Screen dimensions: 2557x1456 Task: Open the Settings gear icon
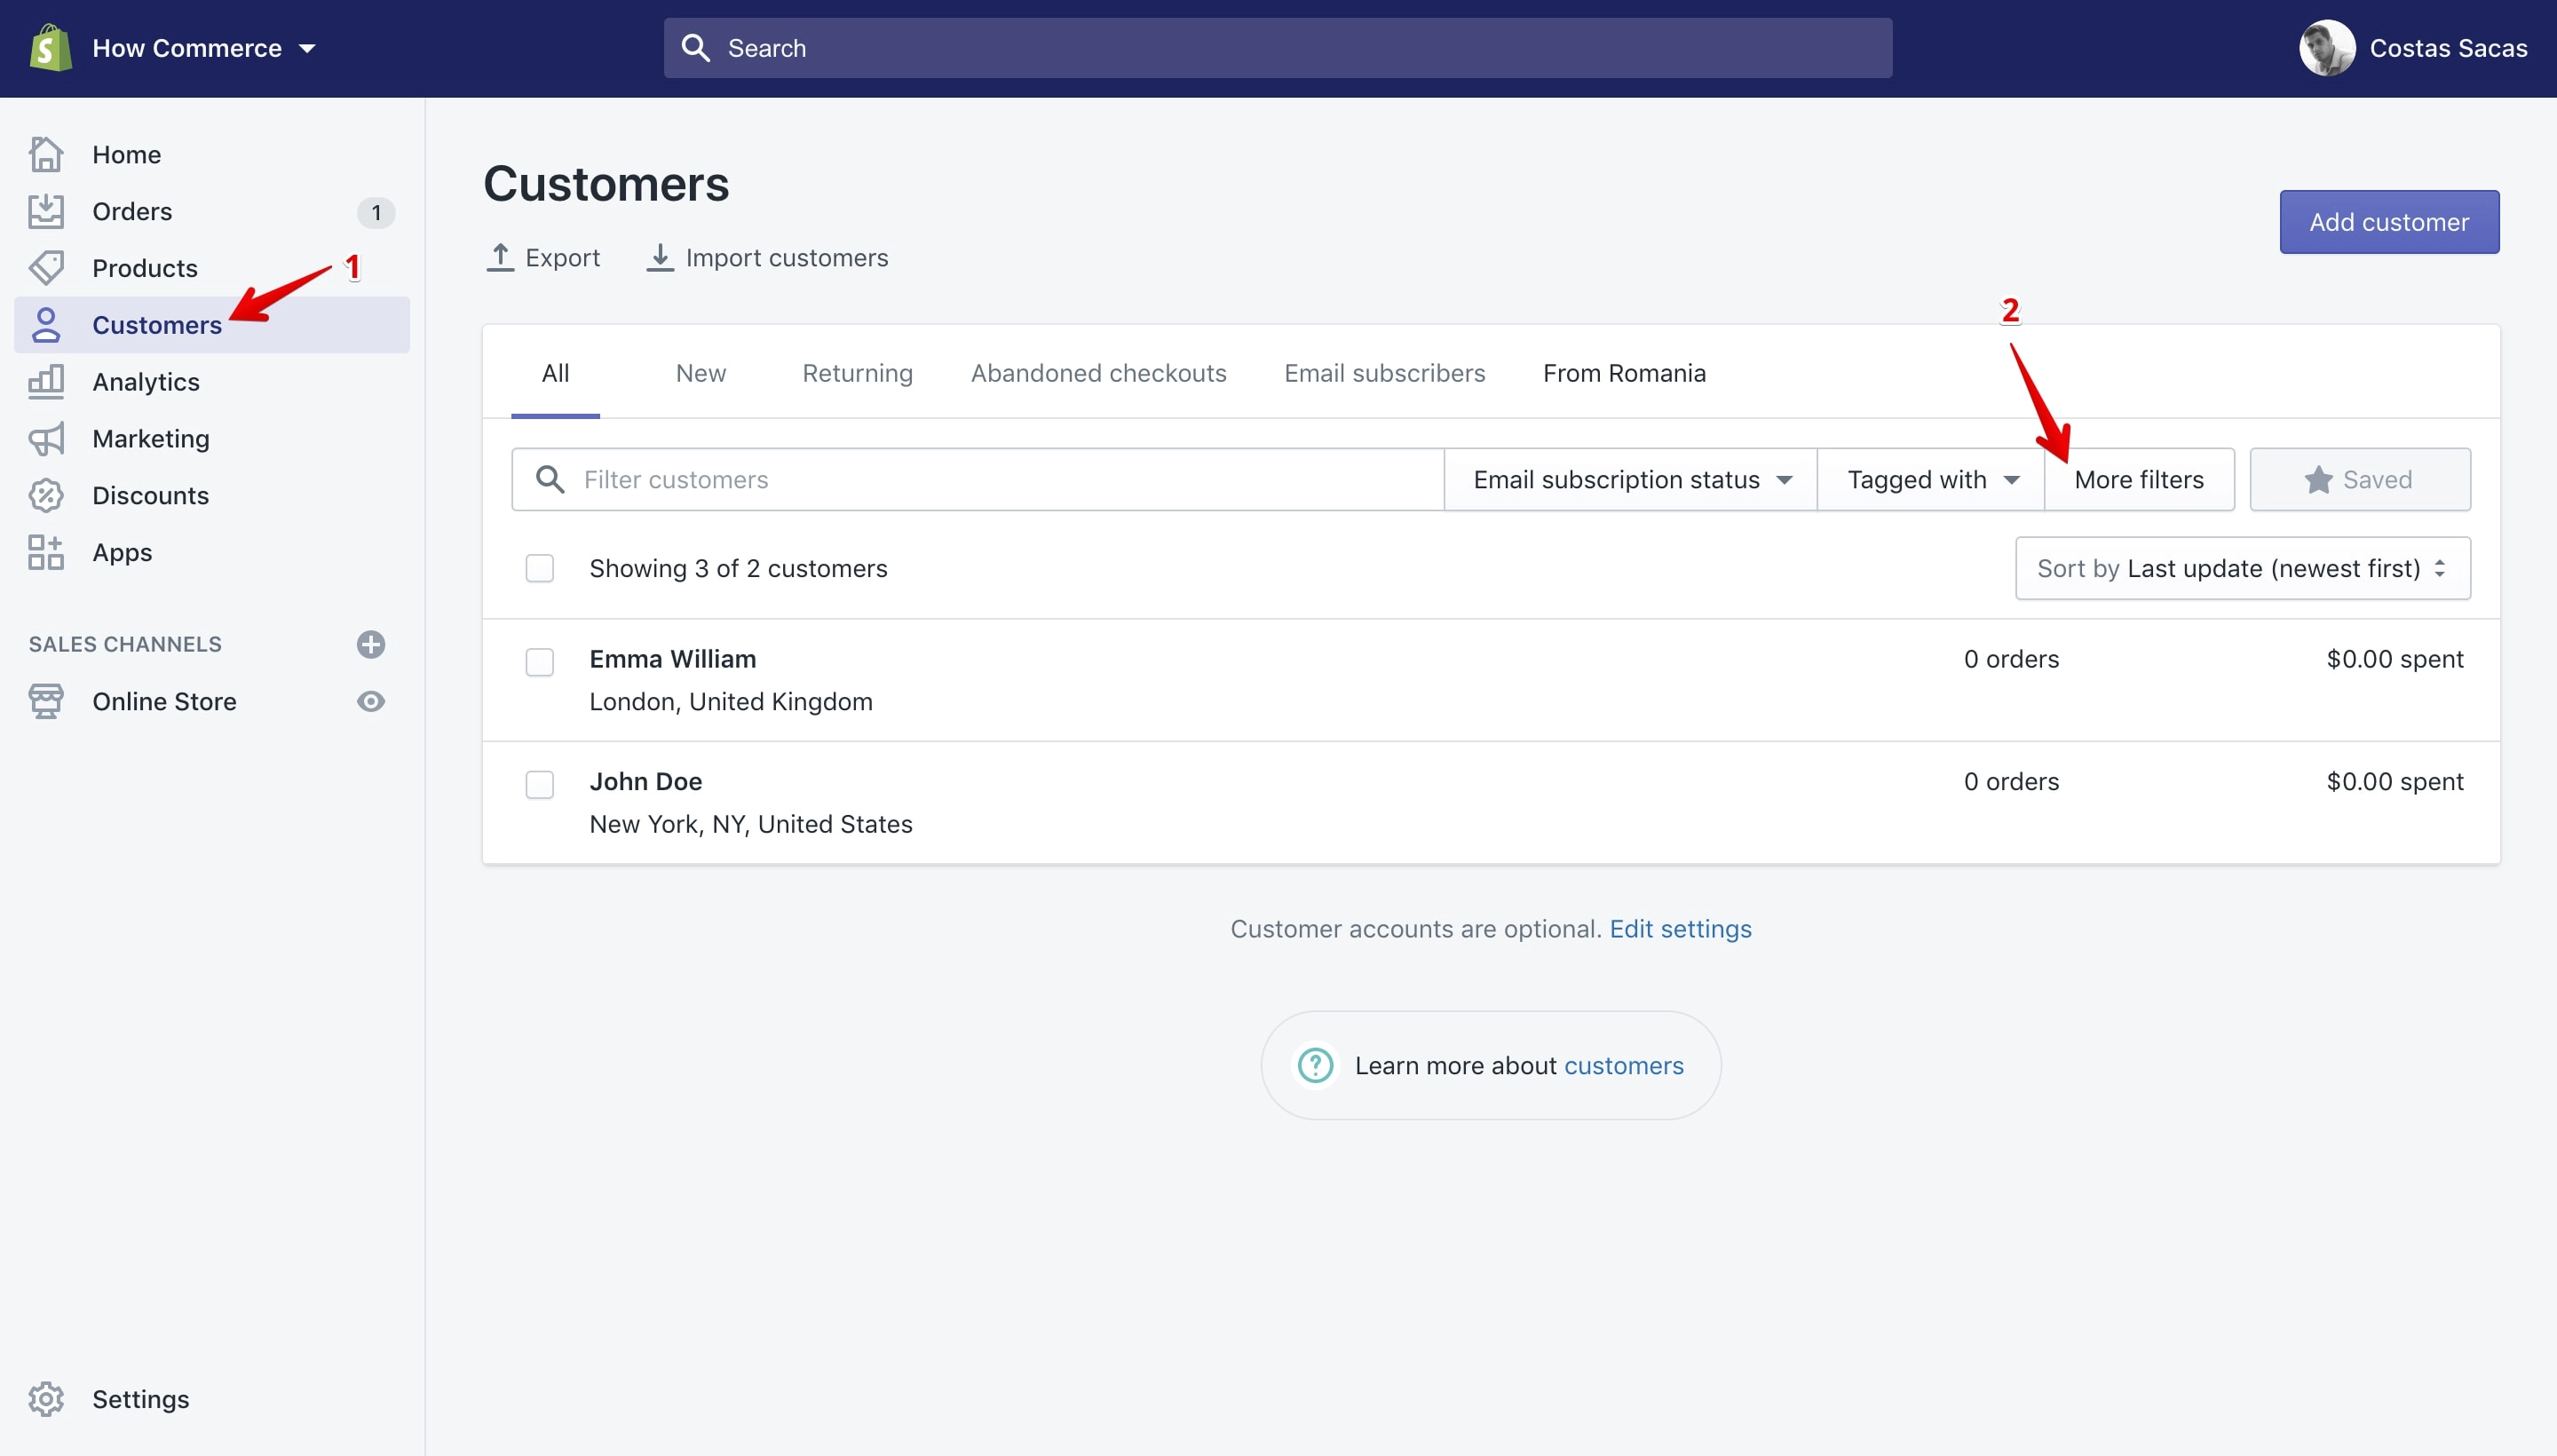tap(46, 1399)
